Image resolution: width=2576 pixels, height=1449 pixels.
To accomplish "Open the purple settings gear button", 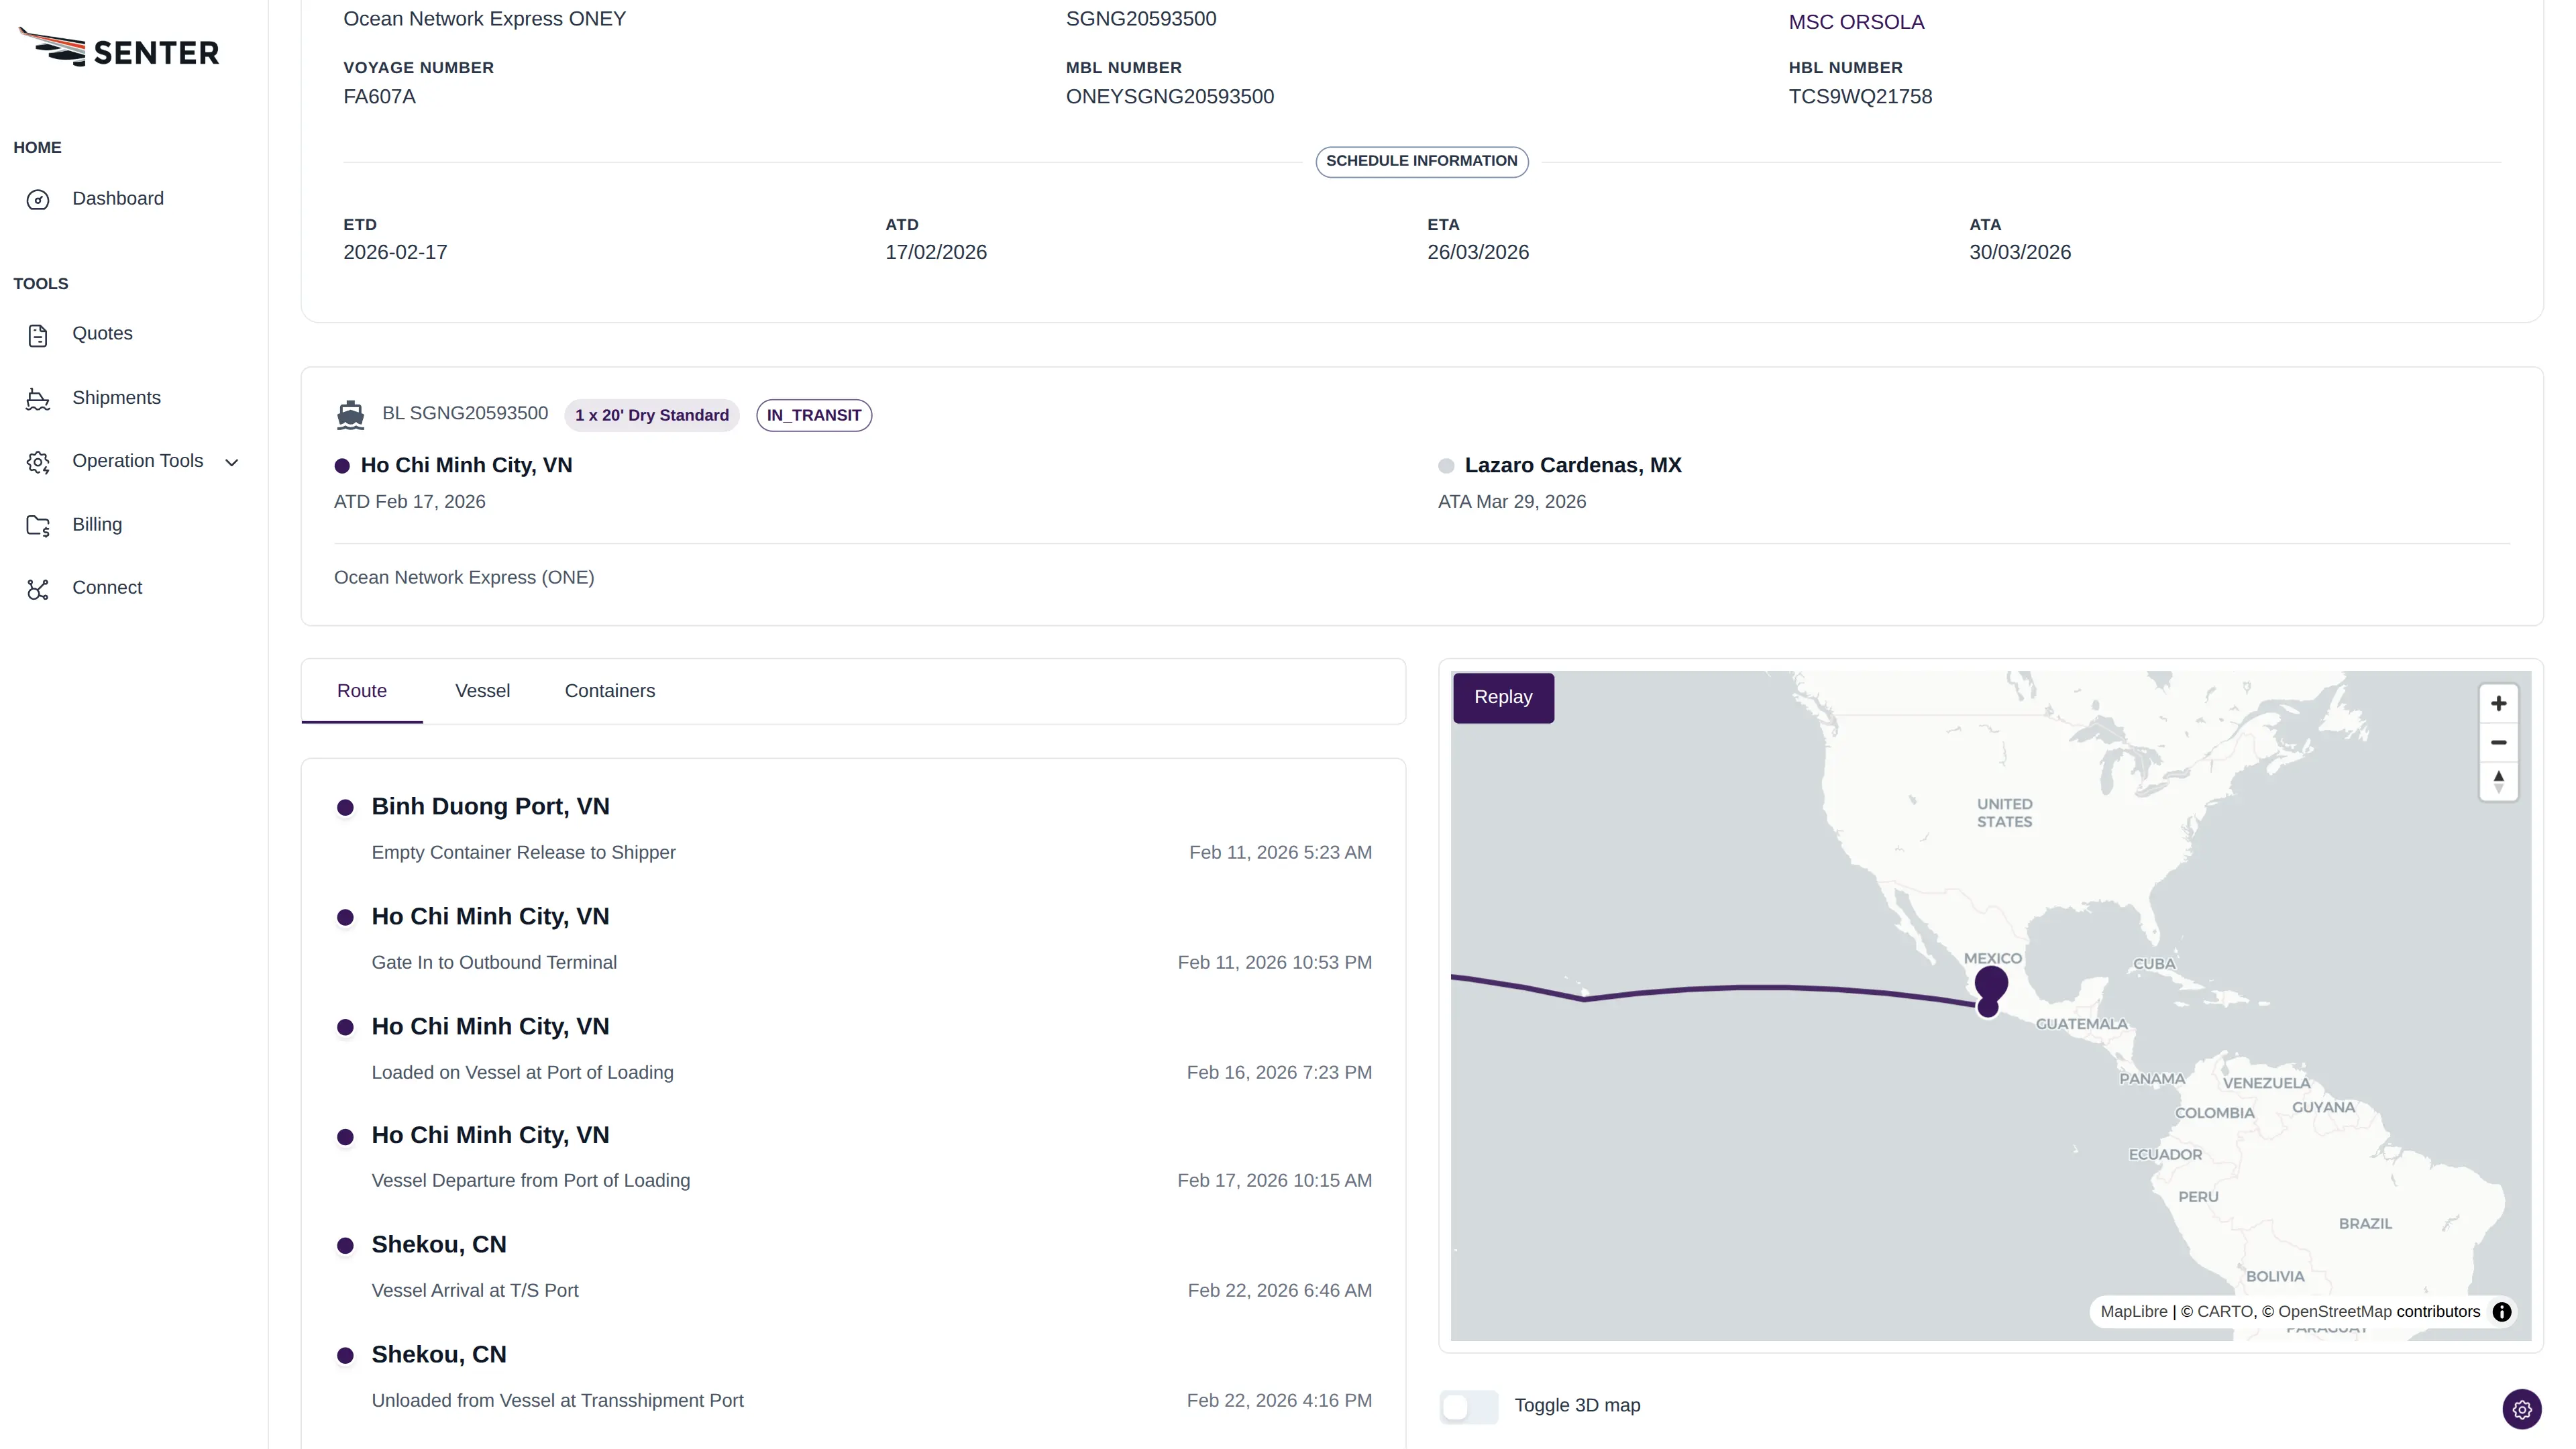I will 2522,1409.
